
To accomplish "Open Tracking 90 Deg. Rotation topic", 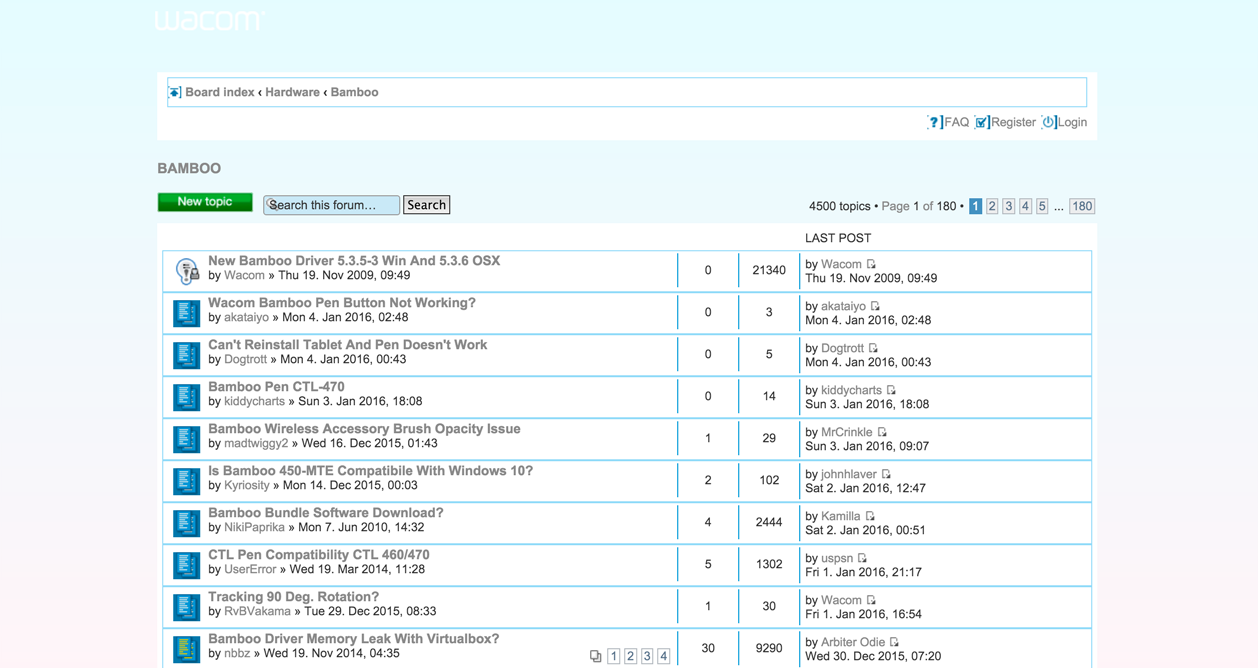I will click(293, 597).
